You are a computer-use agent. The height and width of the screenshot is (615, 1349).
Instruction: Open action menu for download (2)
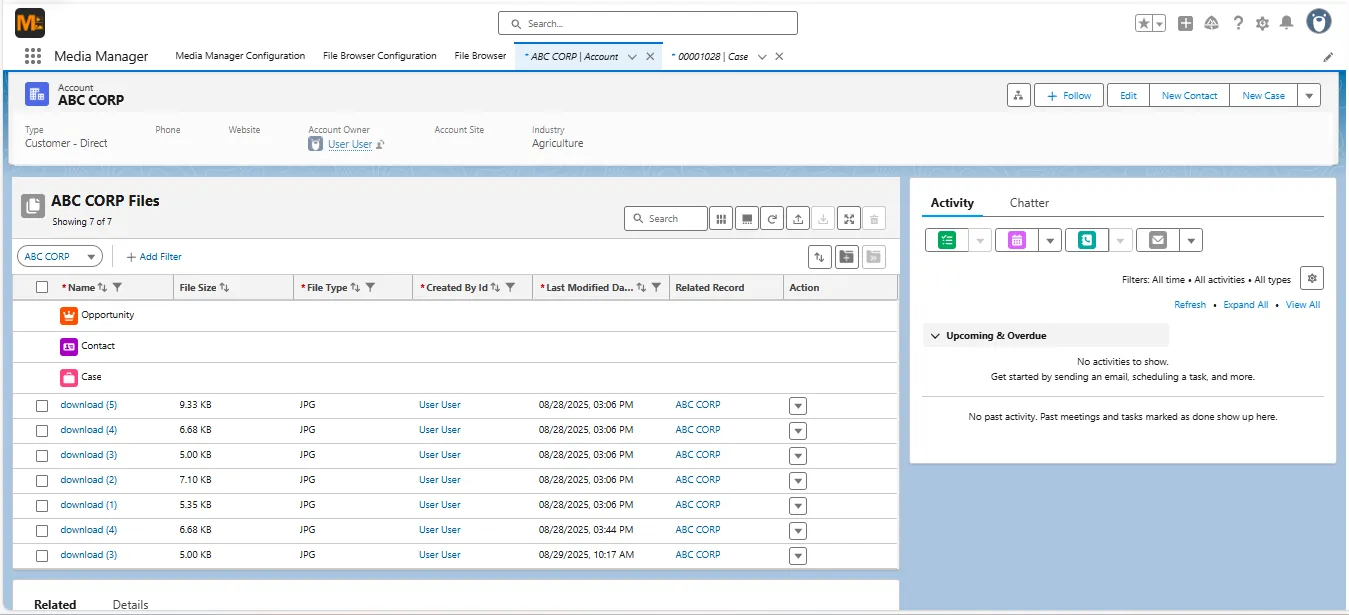tap(797, 481)
